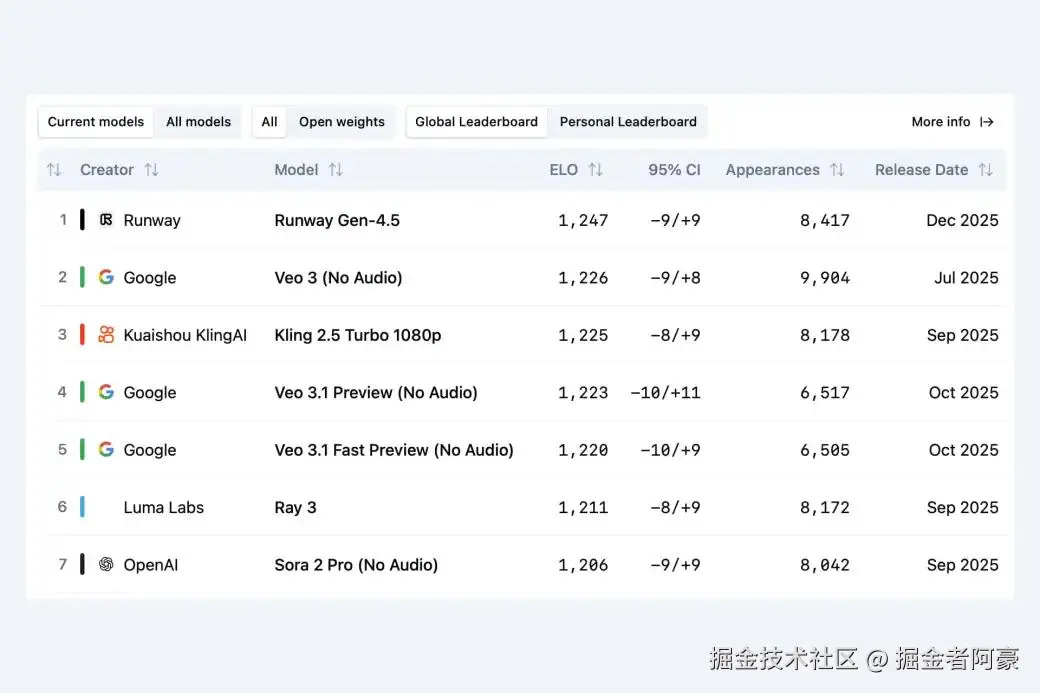The height and width of the screenshot is (693, 1040).
Task: Select the Luma Labs creator name
Action: (x=164, y=507)
